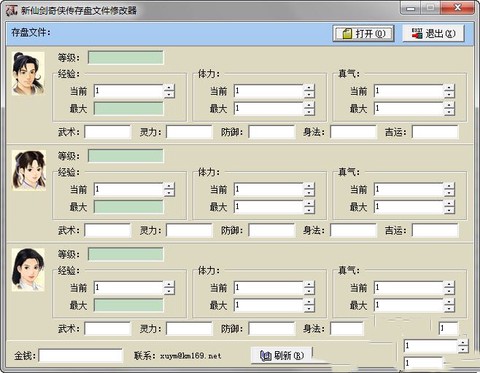
Task: Select Lin Yueru's portrait in third section
Action: pyautogui.click(x=28, y=269)
